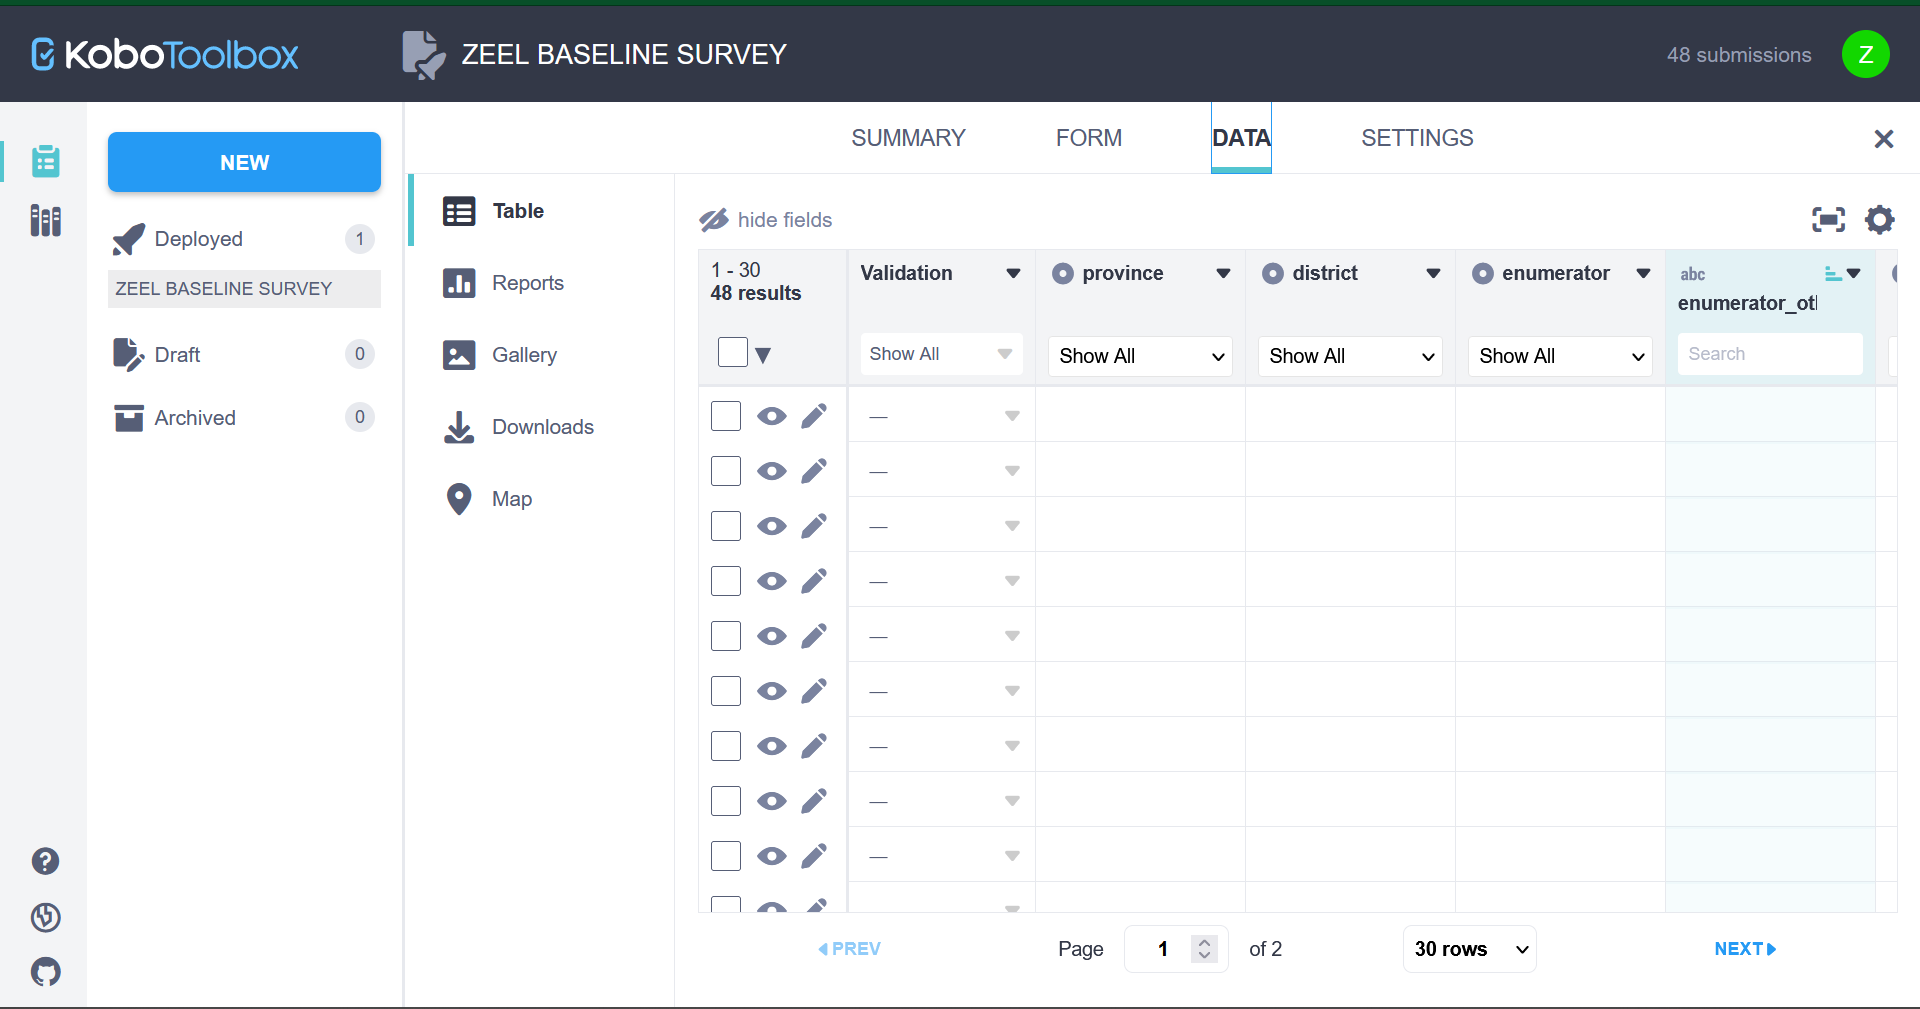The width and height of the screenshot is (1920, 1009).
Task: Create a project with the NEW button
Action: click(243, 162)
